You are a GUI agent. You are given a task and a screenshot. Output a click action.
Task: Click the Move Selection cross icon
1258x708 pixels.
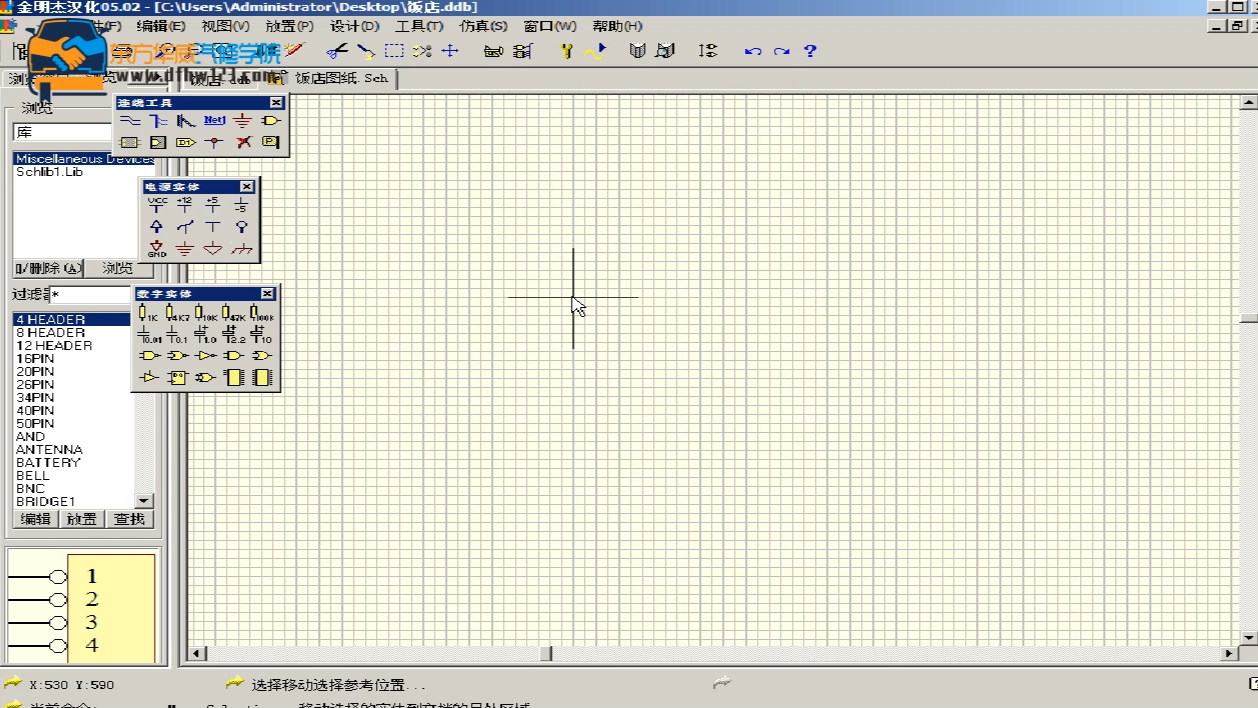pyautogui.click(x=450, y=50)
